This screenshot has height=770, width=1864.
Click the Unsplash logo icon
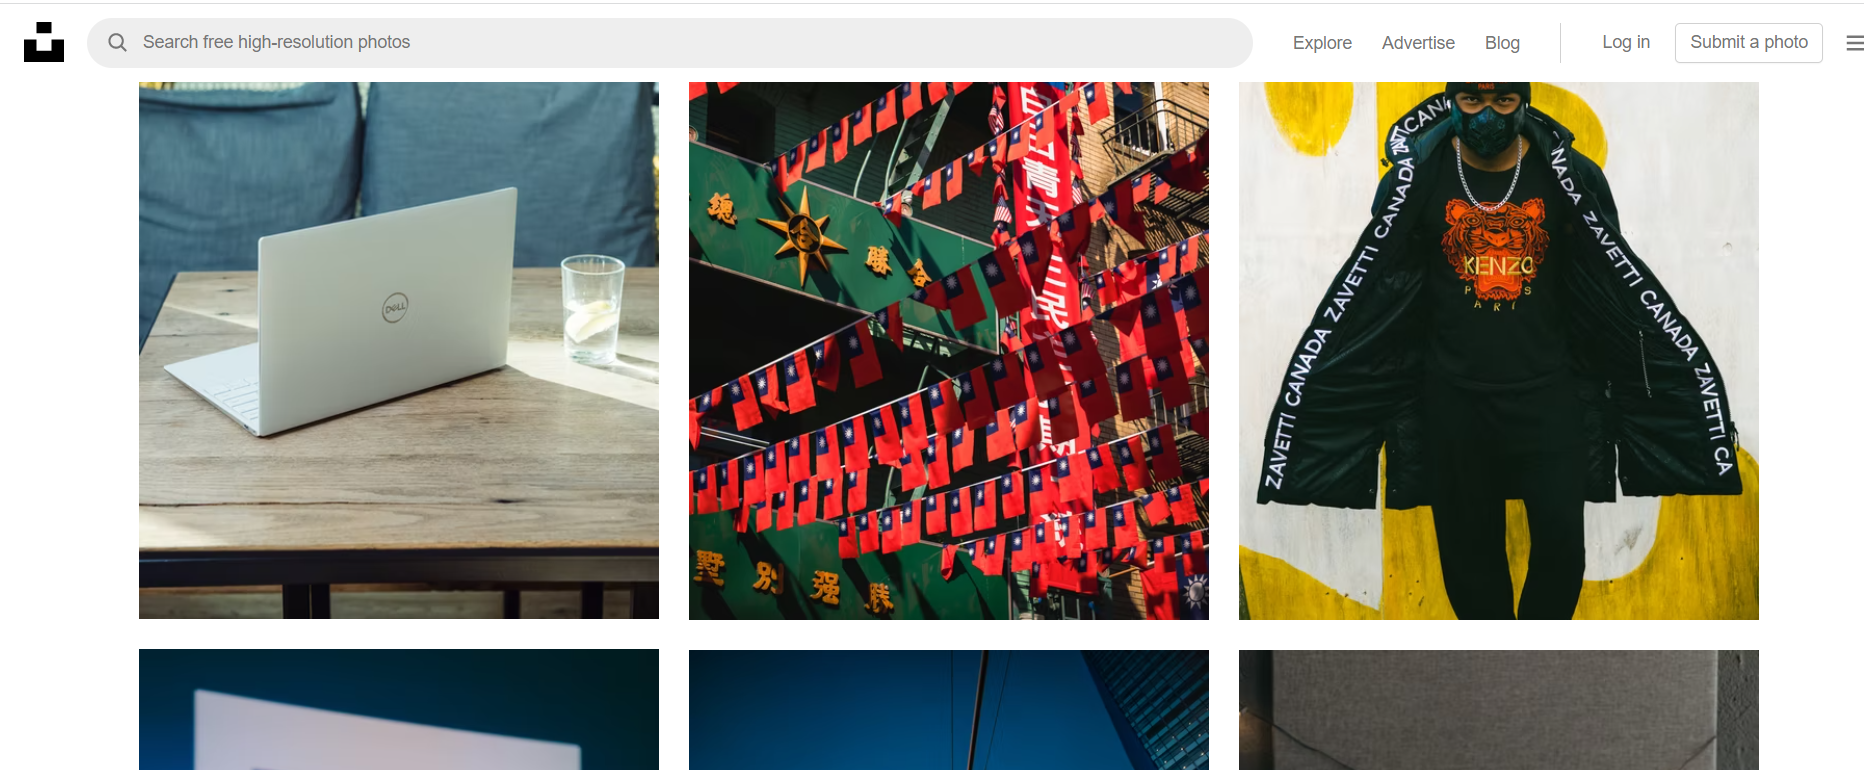click(44, 42)
